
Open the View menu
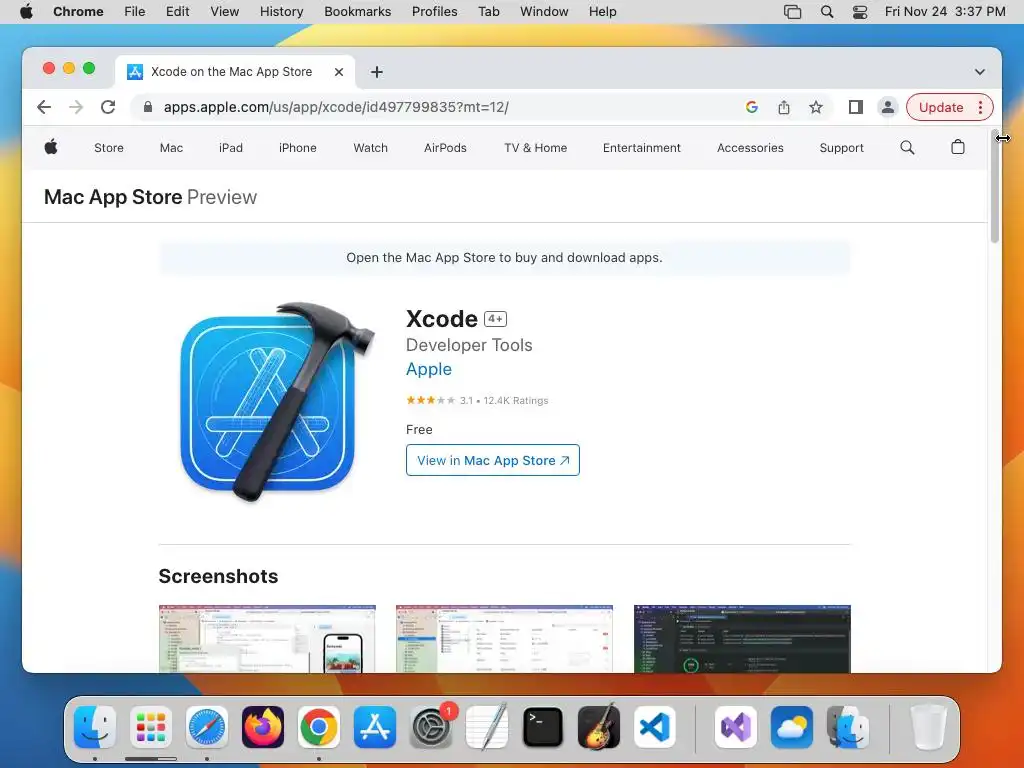224,11
